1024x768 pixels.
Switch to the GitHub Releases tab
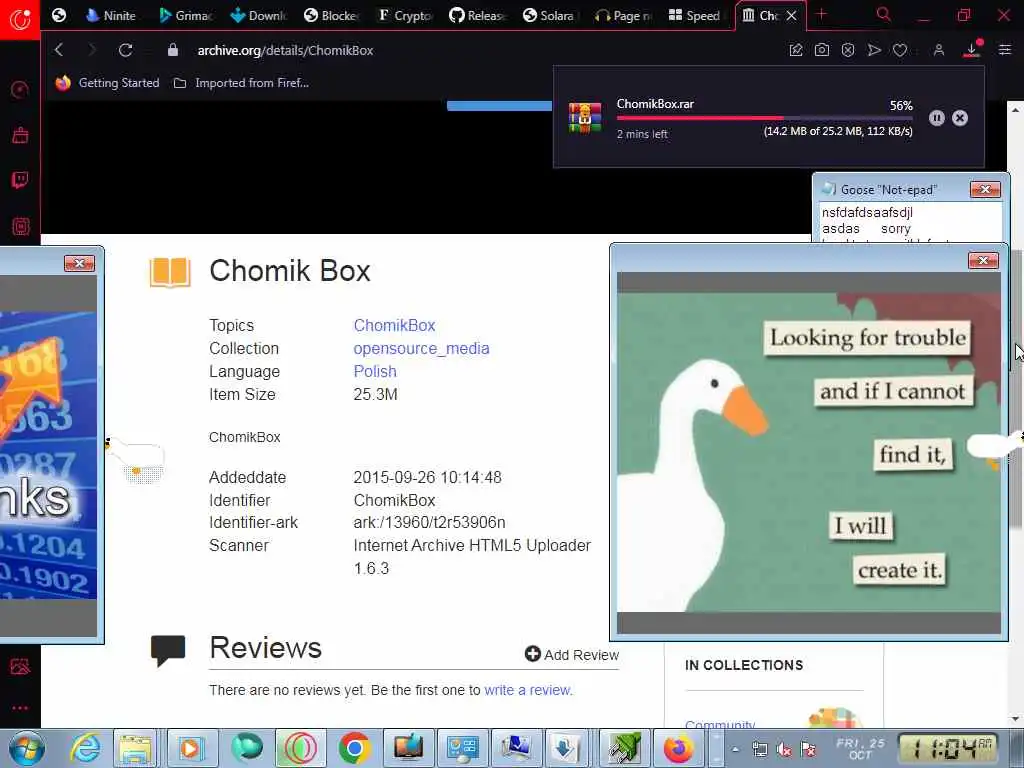click(478, 15)
